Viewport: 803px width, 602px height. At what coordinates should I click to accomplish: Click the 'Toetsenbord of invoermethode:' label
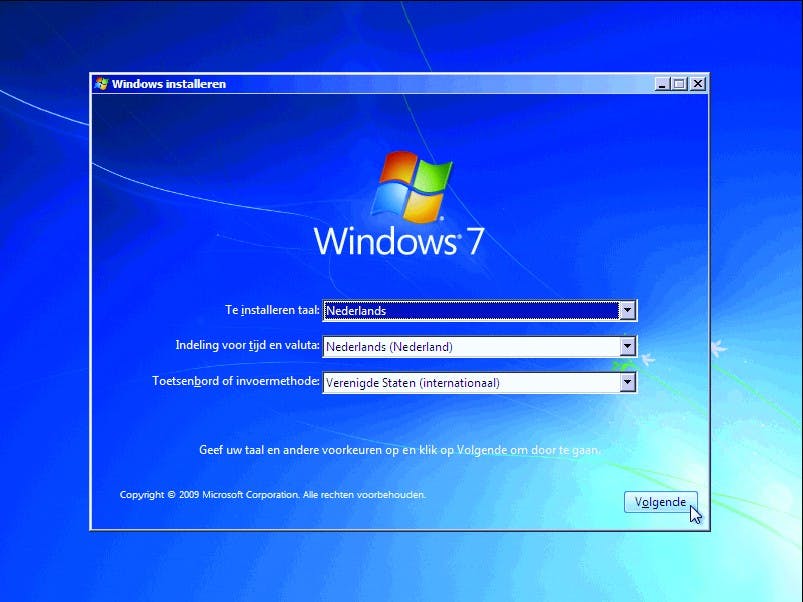236,381
